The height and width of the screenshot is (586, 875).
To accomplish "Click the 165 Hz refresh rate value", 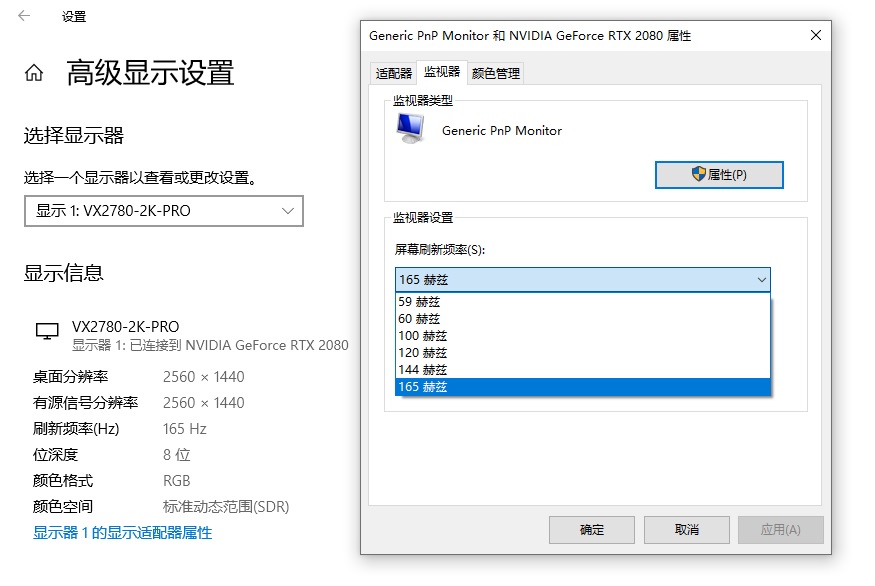I will pos(185,429).
